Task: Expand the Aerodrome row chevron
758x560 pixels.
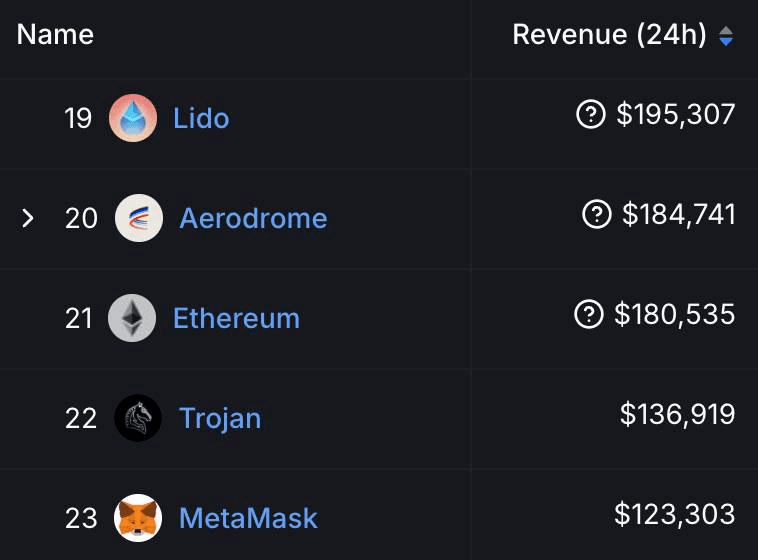Action: tap(28, 218)
